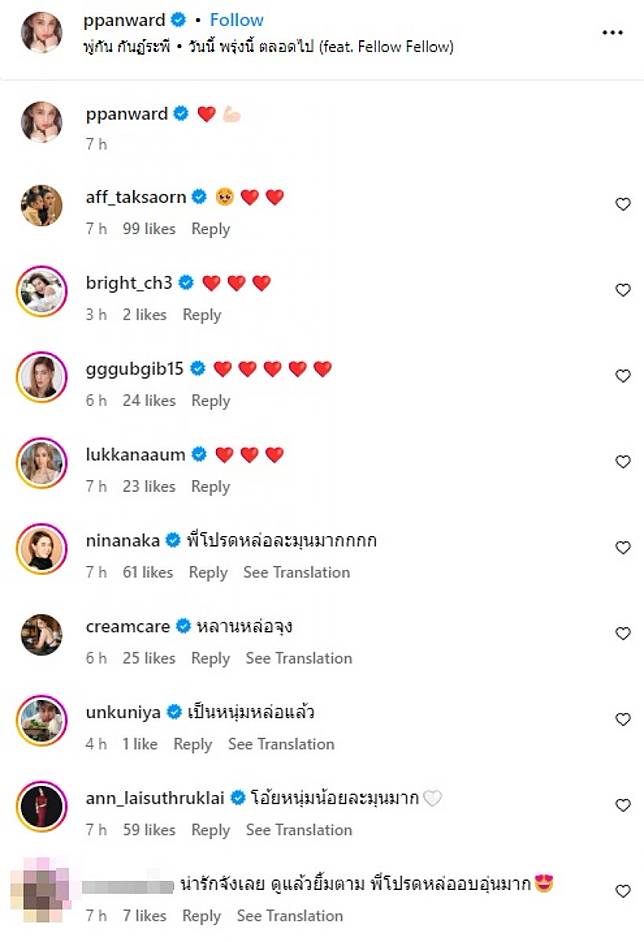Image resolution: width=644 pixels, height=942 pixels.
Task: Reply to bright_ch3's comment
Action: [201, 315]
